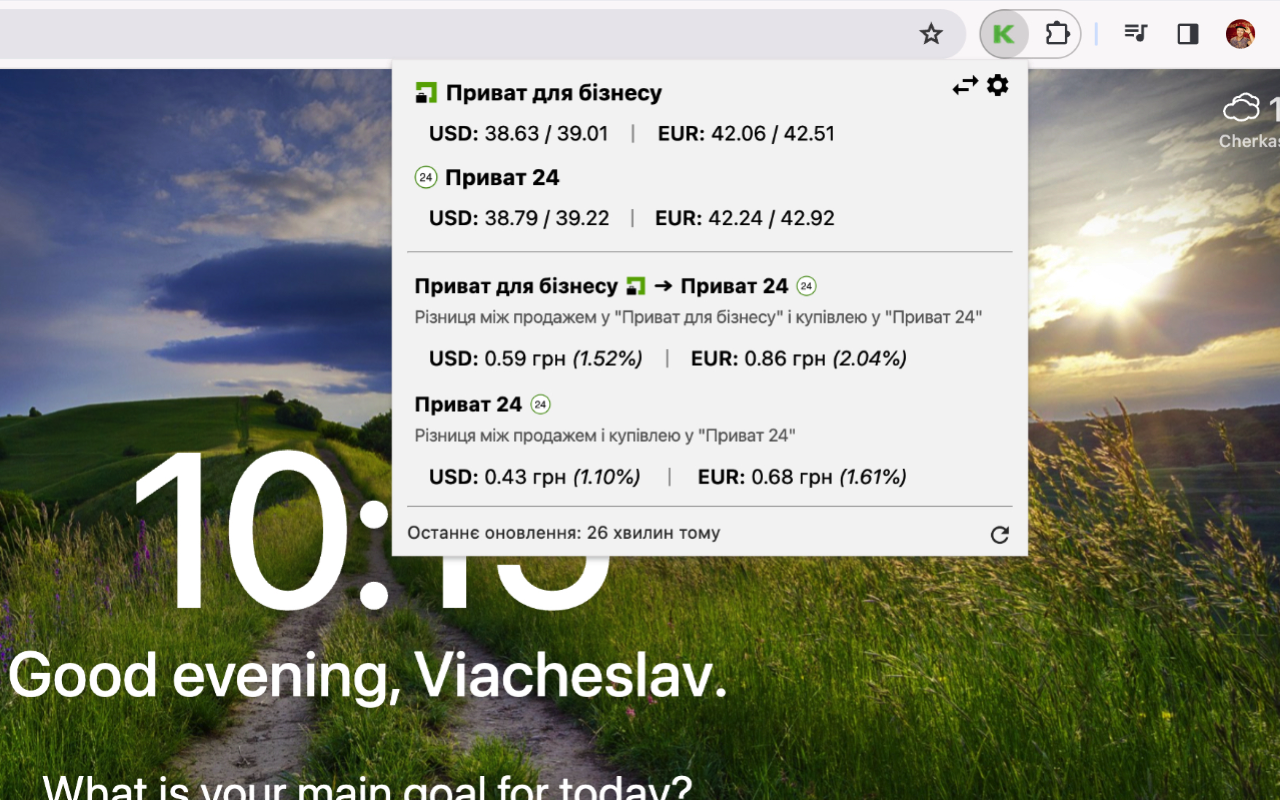Click 'Останнє оновлення: 26 хвилин тому' status text

[x=564, y=533]
